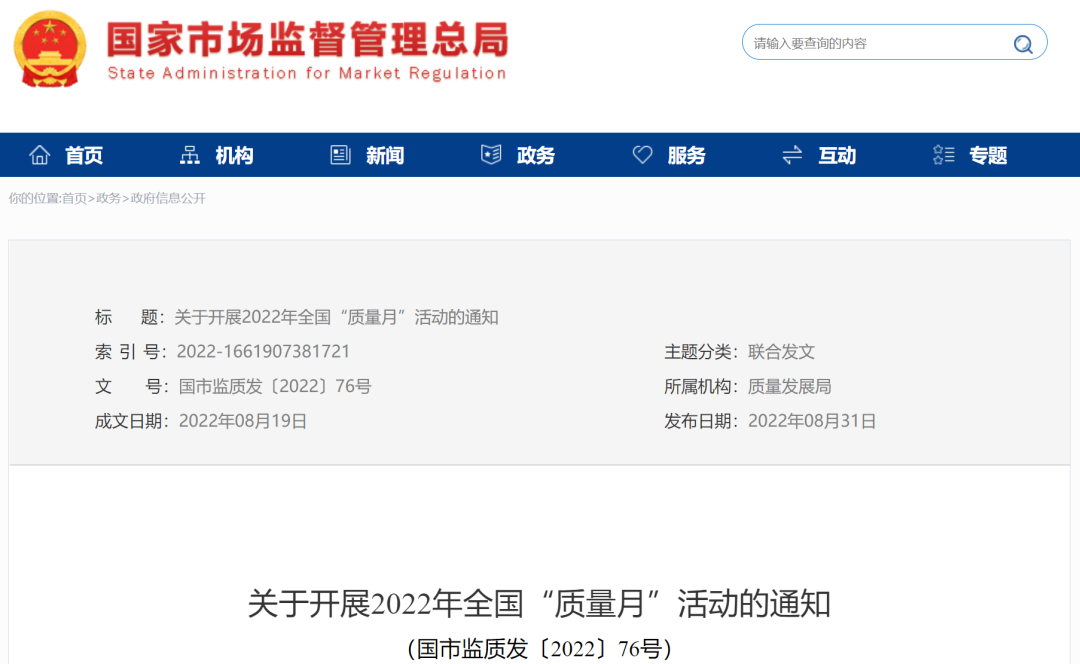Image resolution: width=1080 pixels, height=664 pixels.
Task: Click the 国家市场监督管理总局 site title
Action: 307,39
